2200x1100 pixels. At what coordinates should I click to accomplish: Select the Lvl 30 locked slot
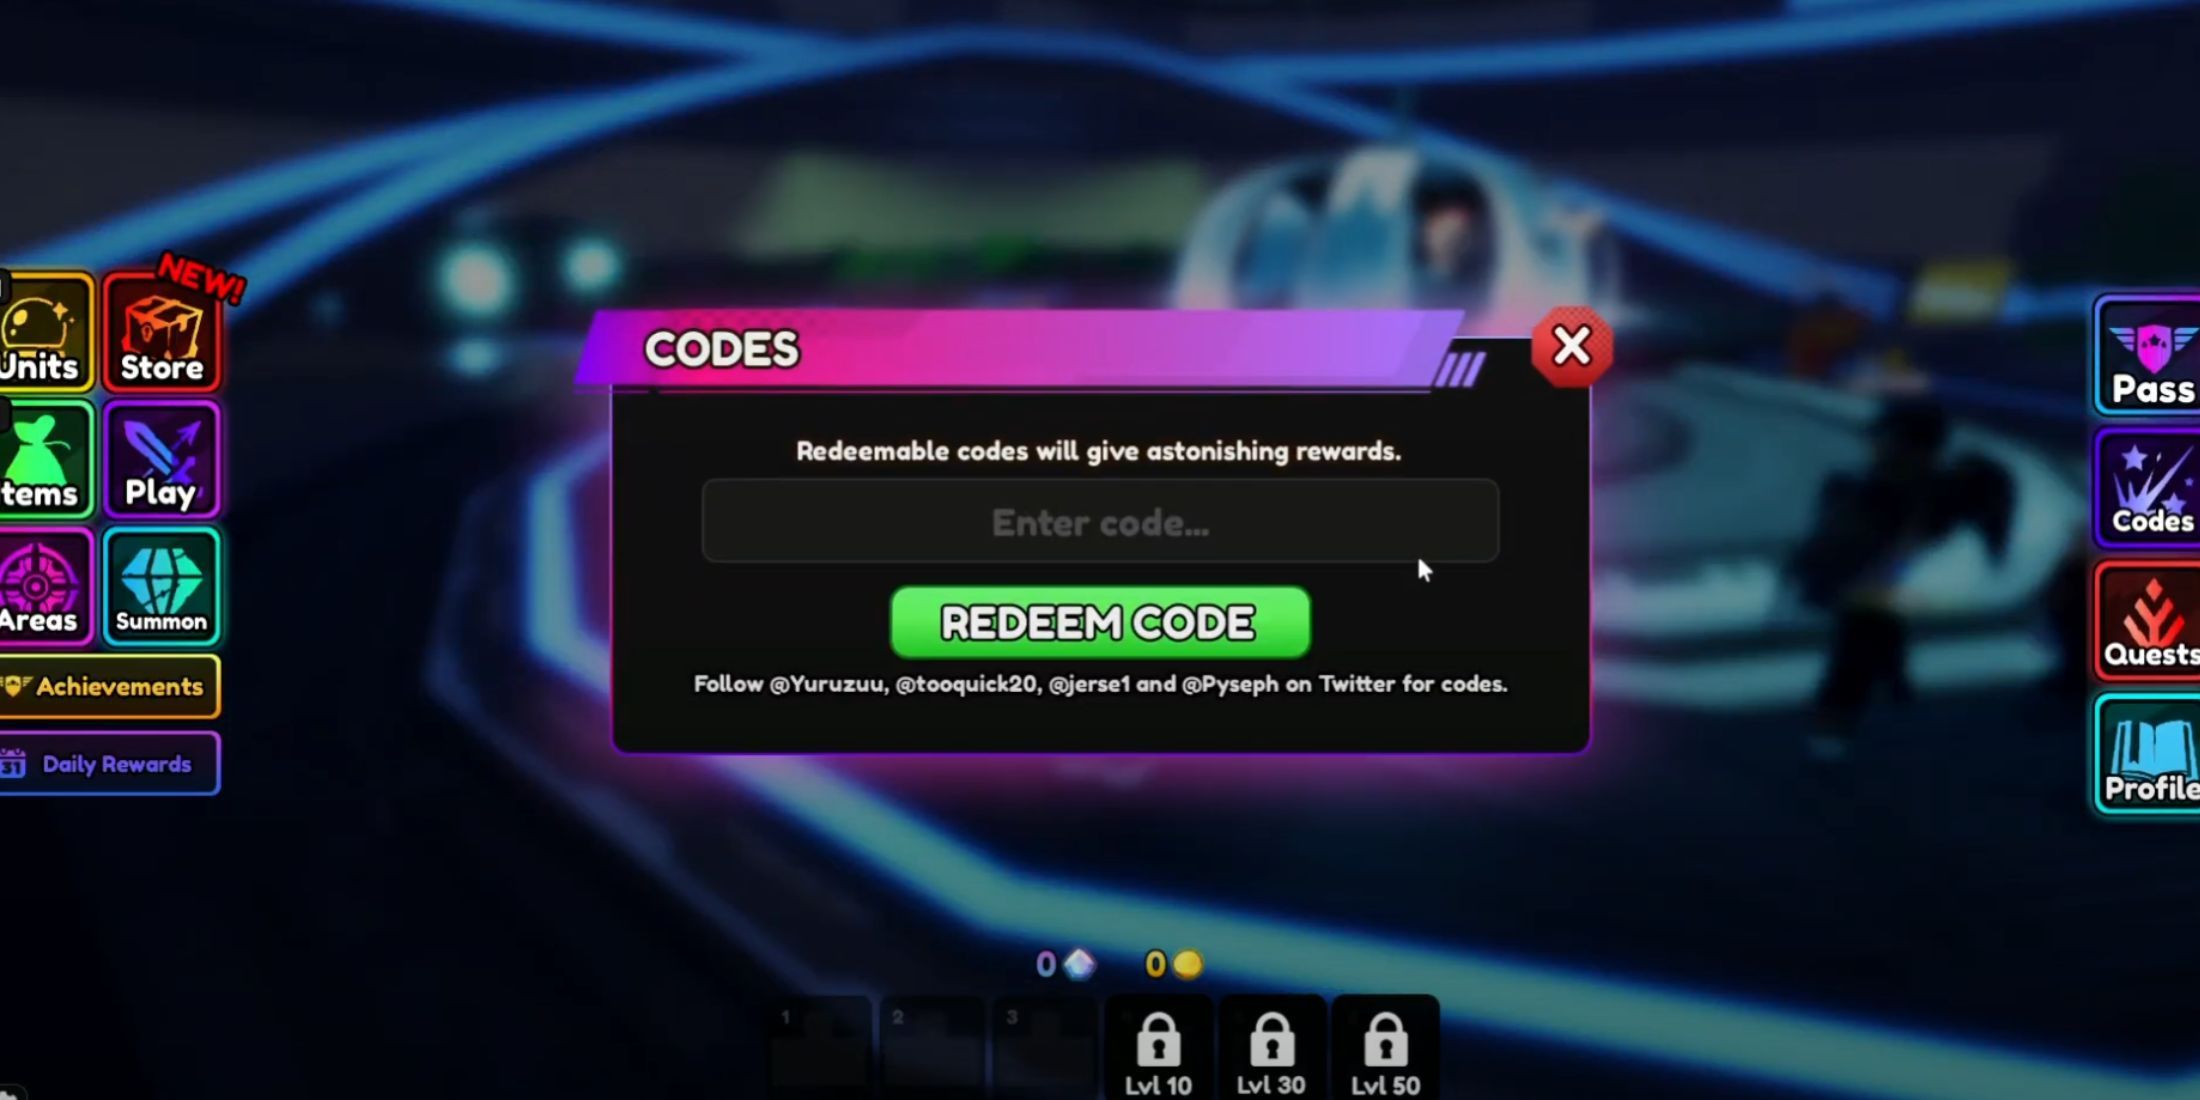coord(1268,1047)
